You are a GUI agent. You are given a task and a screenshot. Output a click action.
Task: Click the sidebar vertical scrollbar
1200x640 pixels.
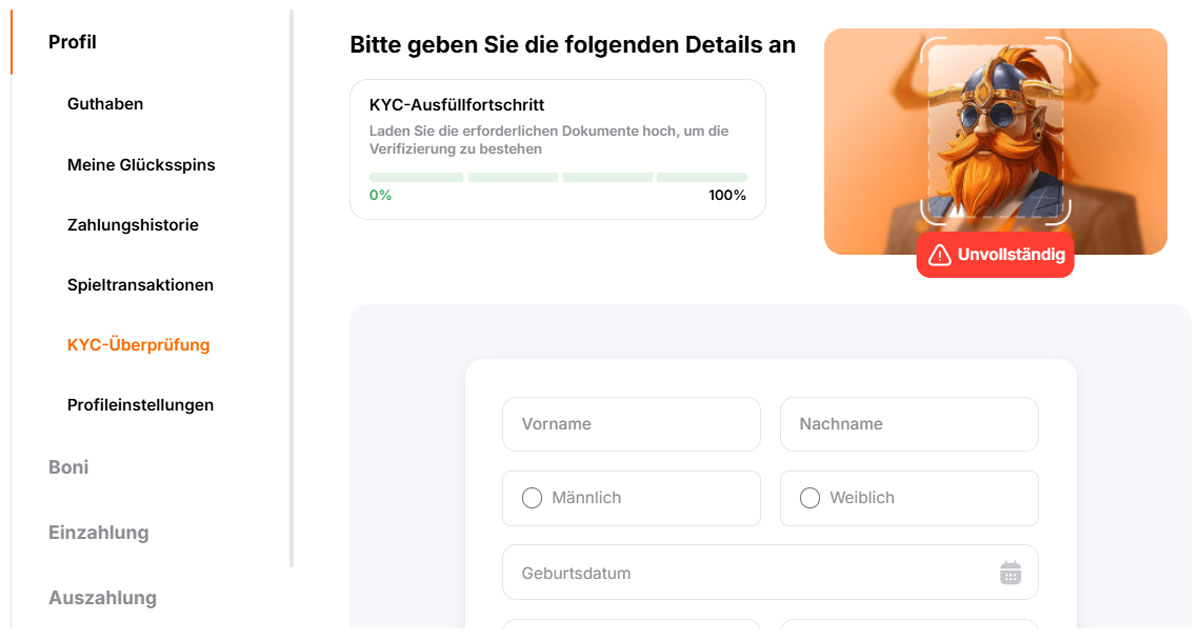pos(291,288)
